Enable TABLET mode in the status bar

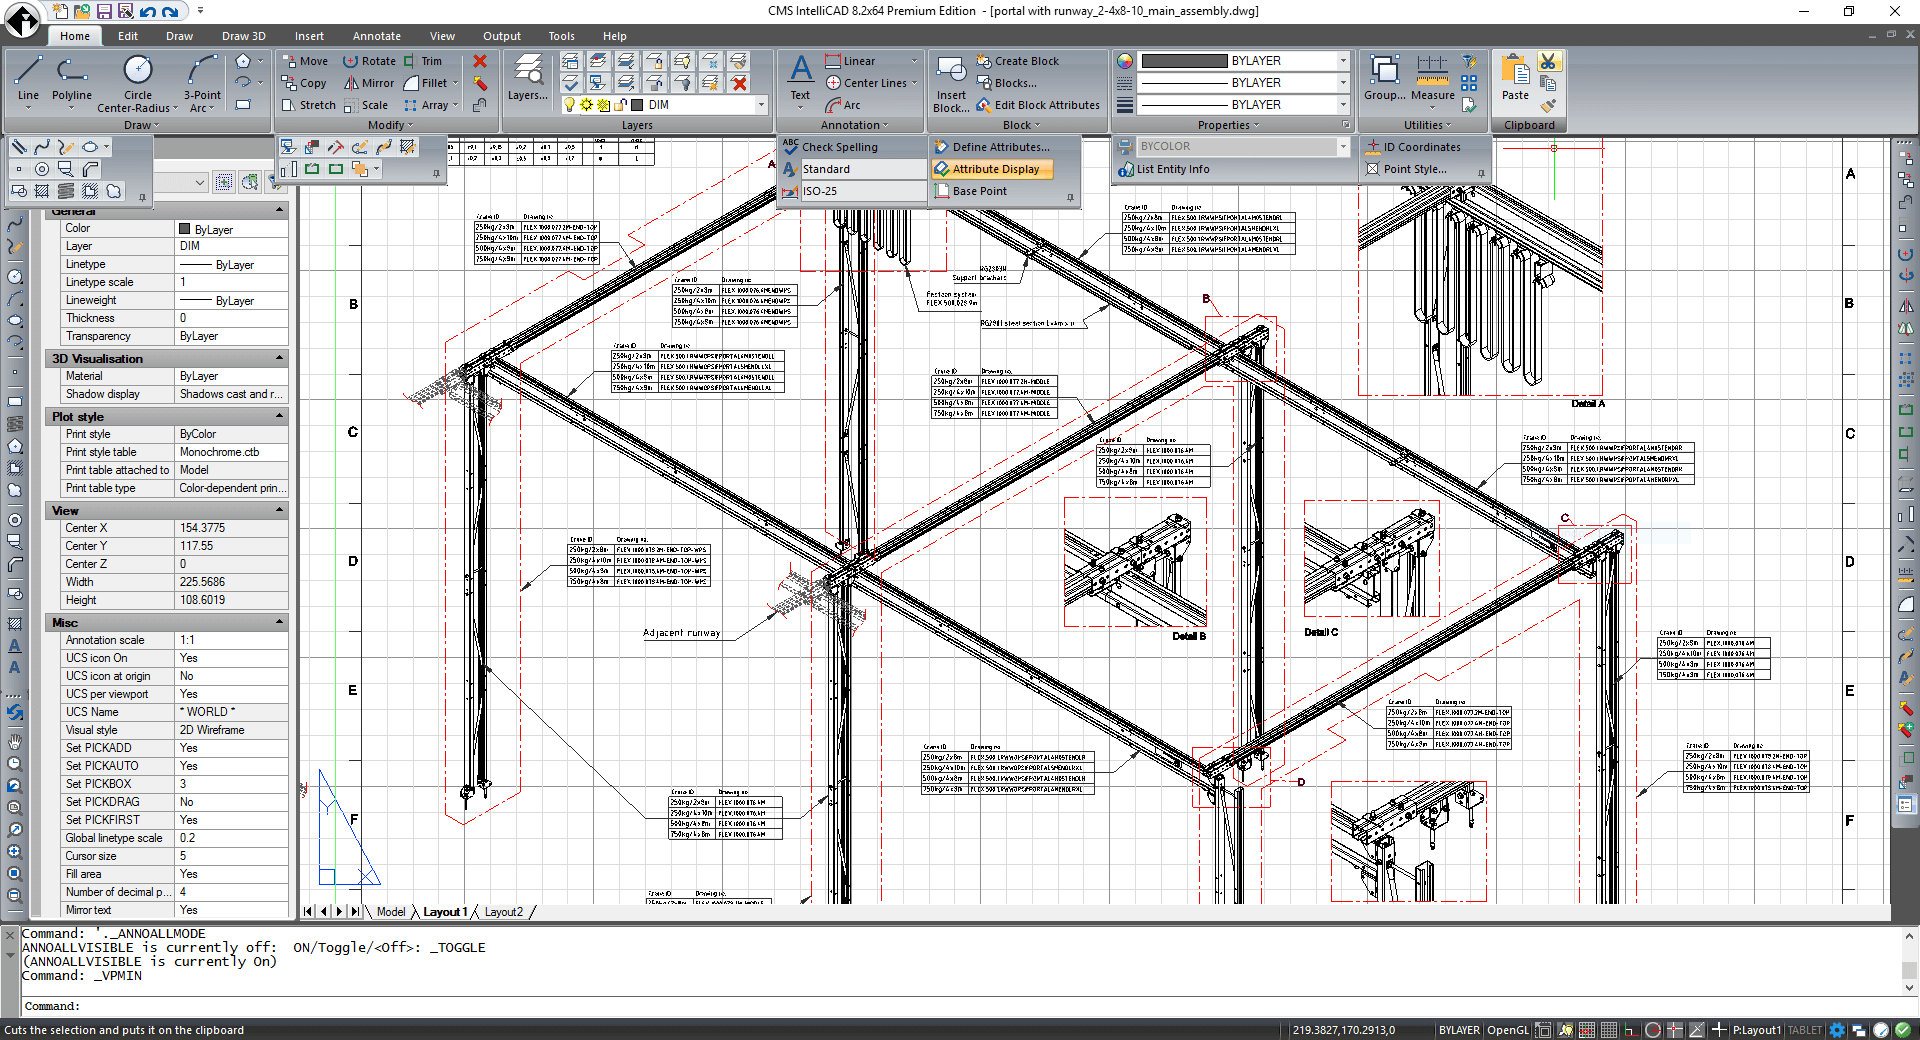coord(1805,1030)
